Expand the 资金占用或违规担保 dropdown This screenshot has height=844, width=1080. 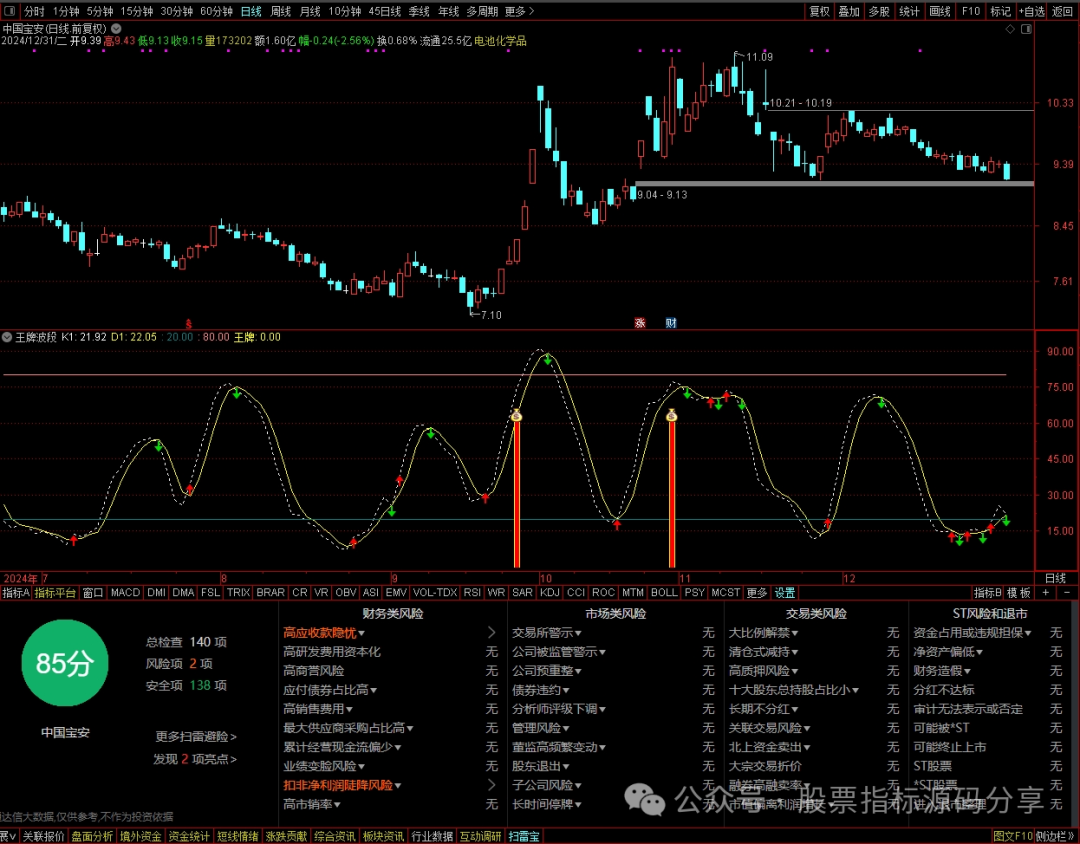pyautogui.click(x=1028, y=633)
